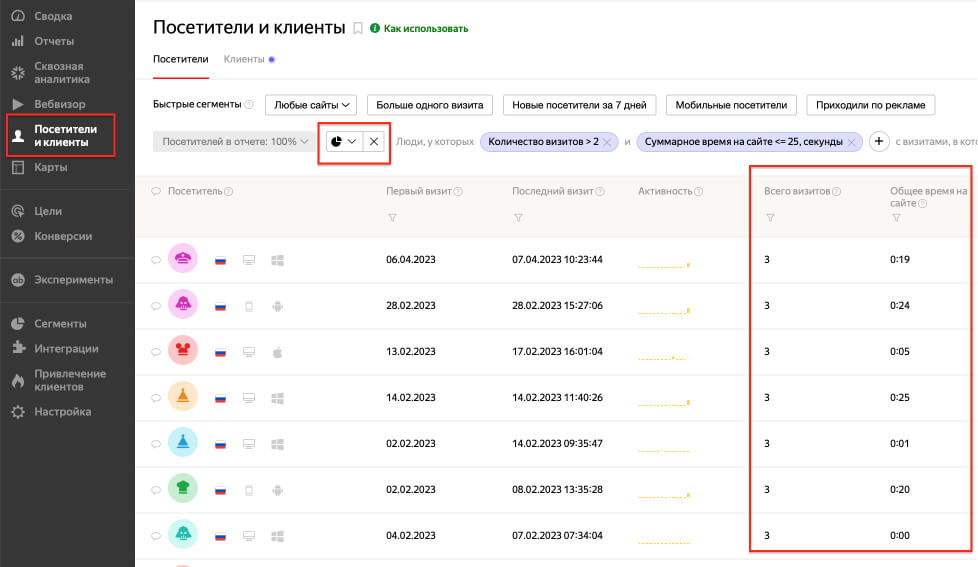Click the bookmark icon beside the page title
The width and height of the screenshot is (978, 567).
[357, 29]
